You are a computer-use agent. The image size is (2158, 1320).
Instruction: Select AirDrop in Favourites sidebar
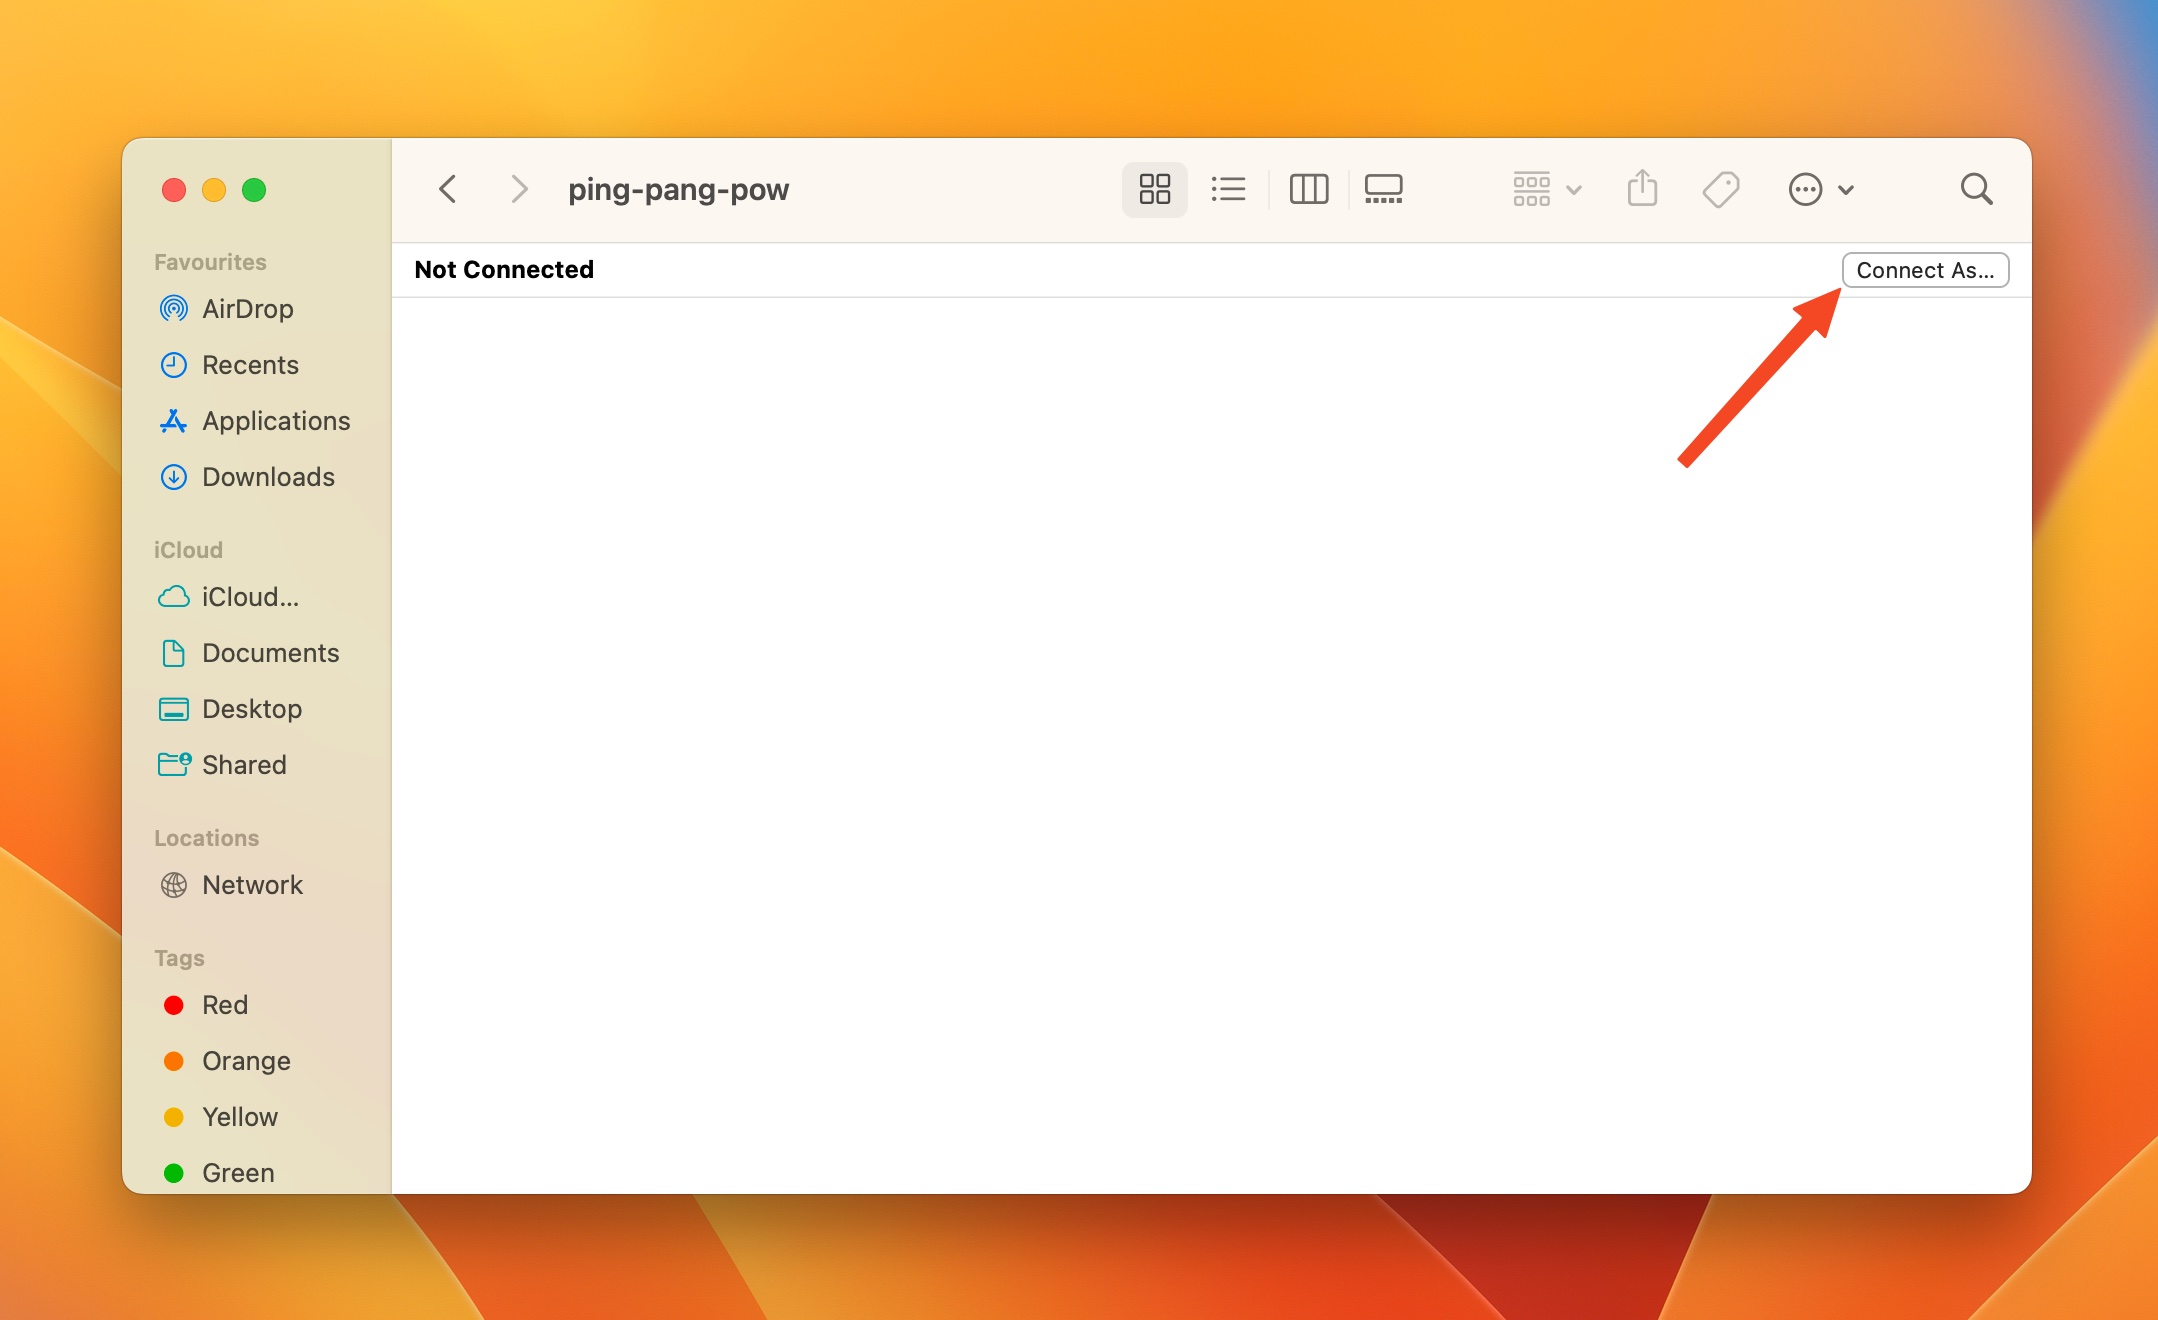click(247, 307)
